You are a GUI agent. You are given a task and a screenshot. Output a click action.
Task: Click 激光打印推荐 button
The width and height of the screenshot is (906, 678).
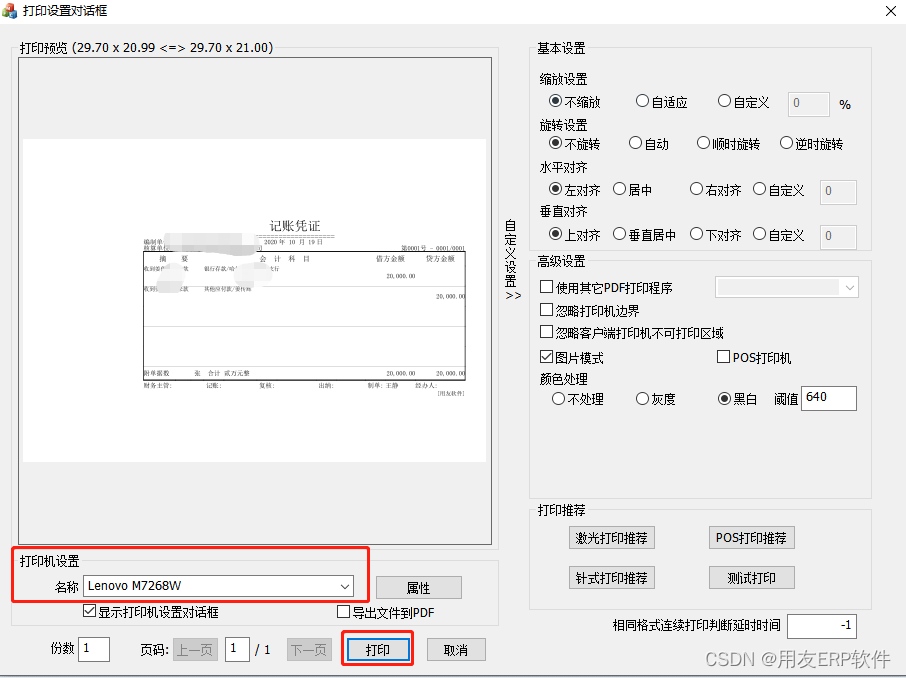coord(612,538)
